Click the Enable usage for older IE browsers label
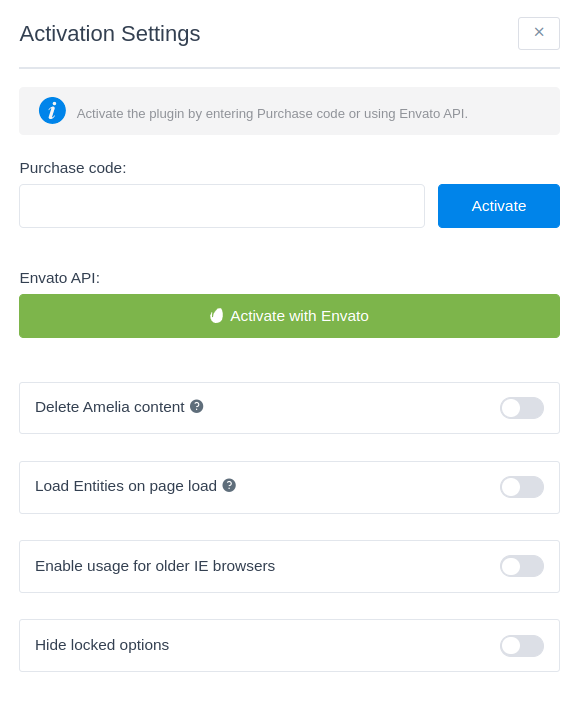578x719 pixels. point(155,566)
